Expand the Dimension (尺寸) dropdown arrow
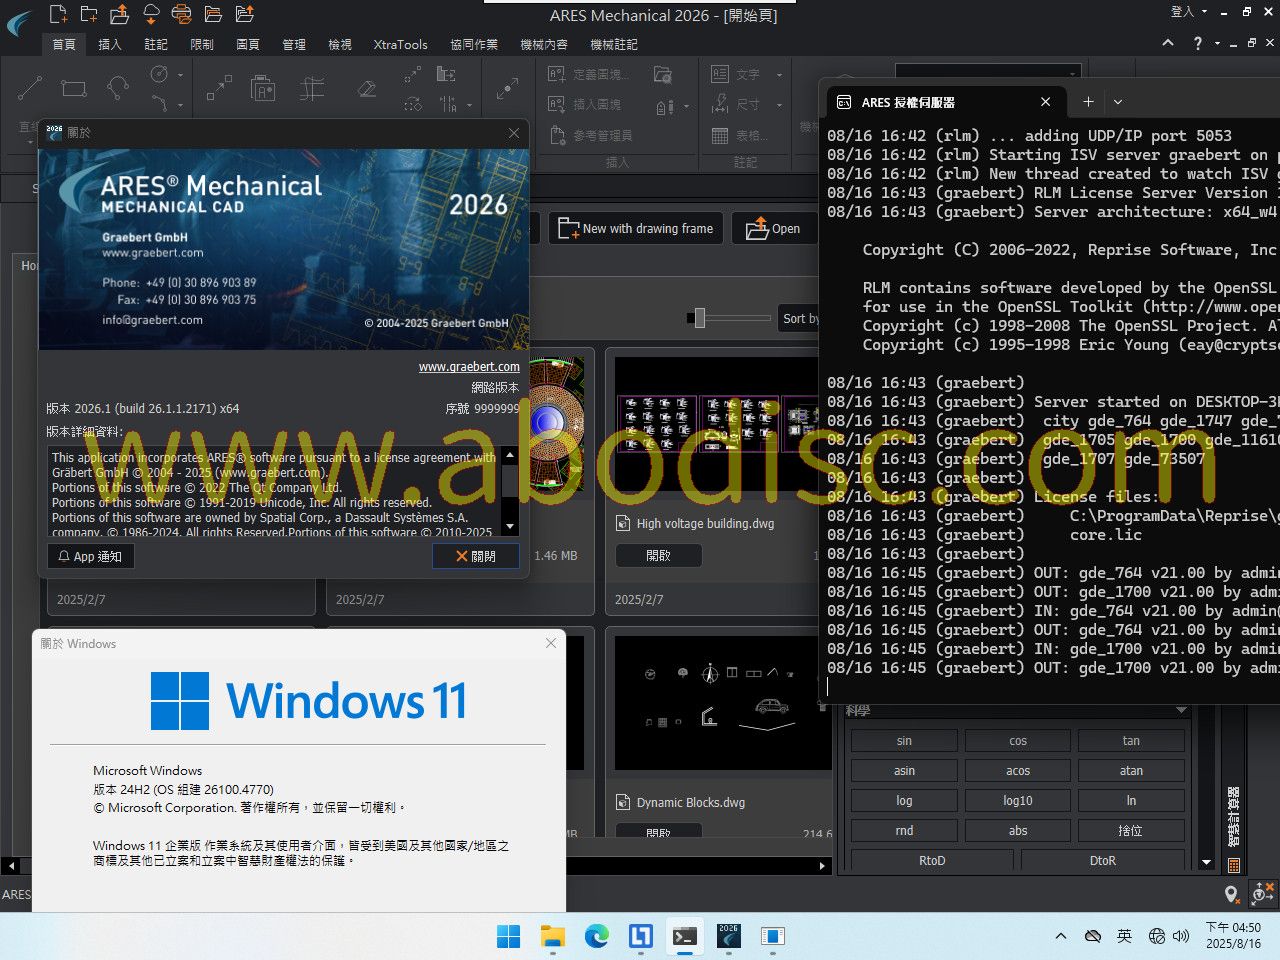This screenshot has height=960, width=1280. click(x=779, y=104)
